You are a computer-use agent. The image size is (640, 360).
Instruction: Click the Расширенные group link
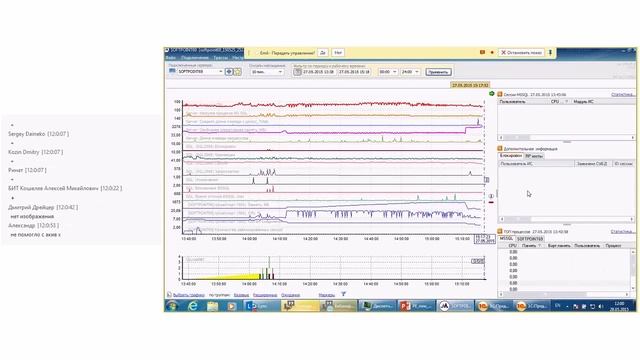[x=265, y=295]
